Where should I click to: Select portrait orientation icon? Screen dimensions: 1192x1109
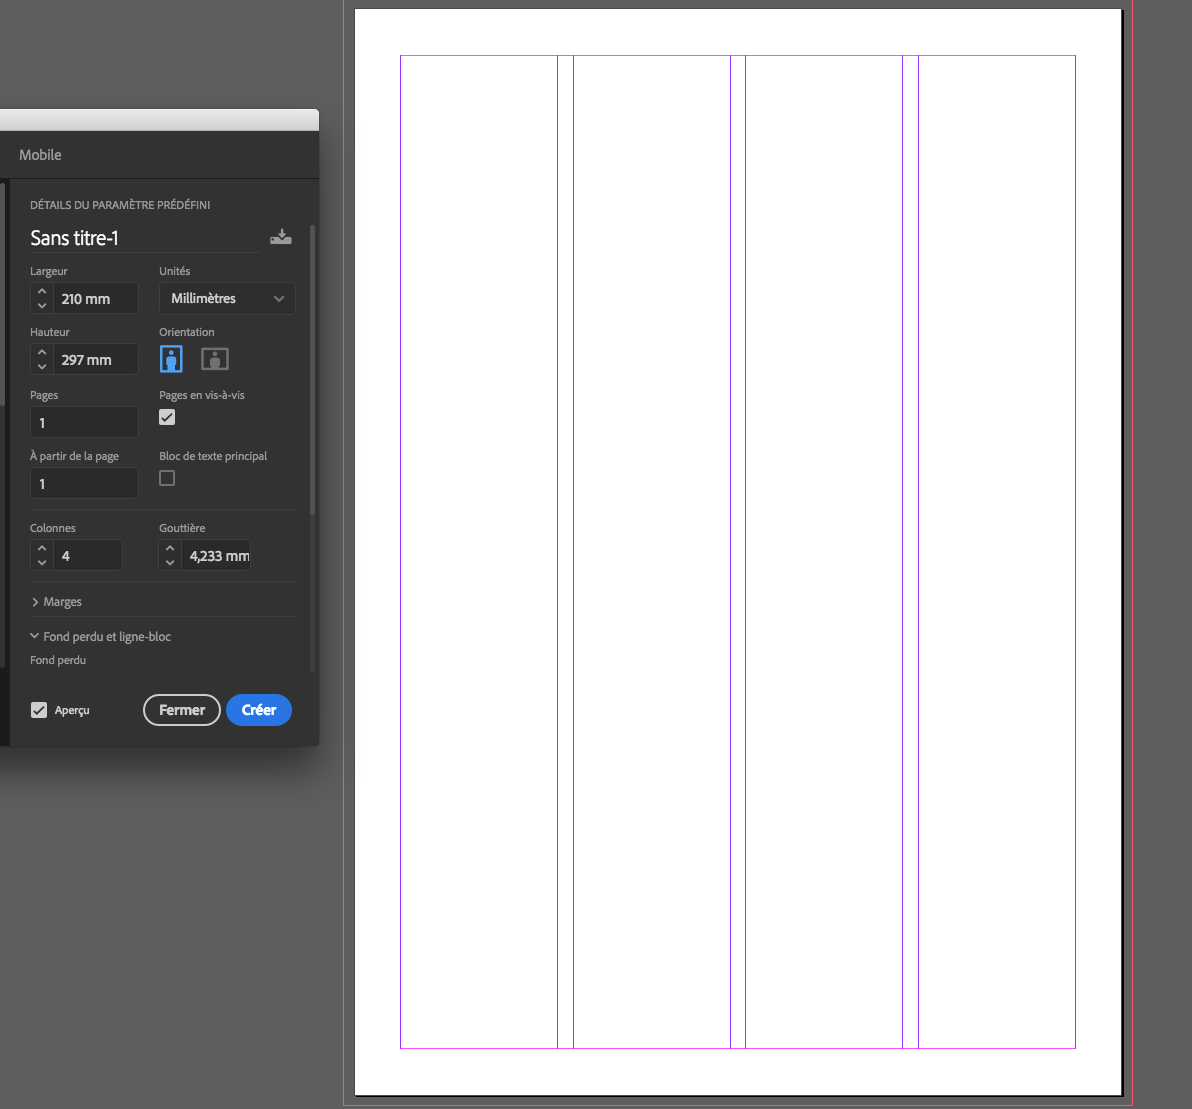tap(171, 359)
